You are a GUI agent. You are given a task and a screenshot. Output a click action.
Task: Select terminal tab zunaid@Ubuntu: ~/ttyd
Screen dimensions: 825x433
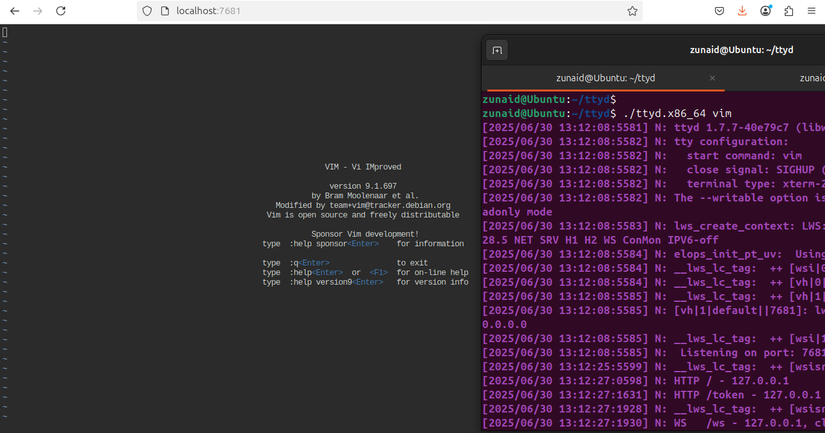[606, 78]
